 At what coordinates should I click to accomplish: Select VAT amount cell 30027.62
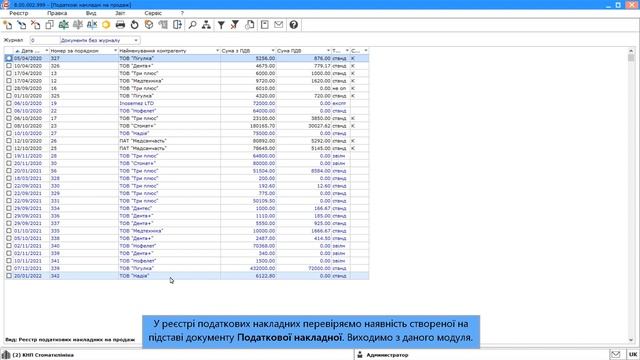[304, 126]
